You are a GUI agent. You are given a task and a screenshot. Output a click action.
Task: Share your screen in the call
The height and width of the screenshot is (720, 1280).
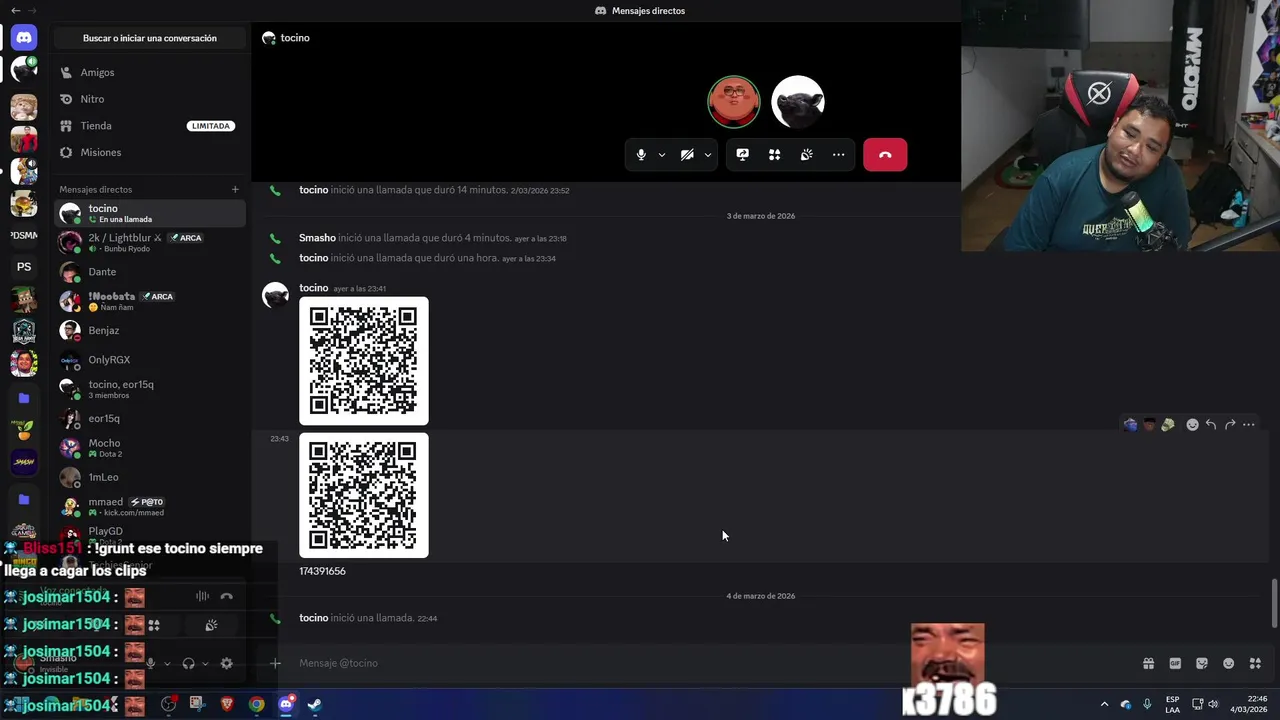pyautogui.click(x=742, y=155)
